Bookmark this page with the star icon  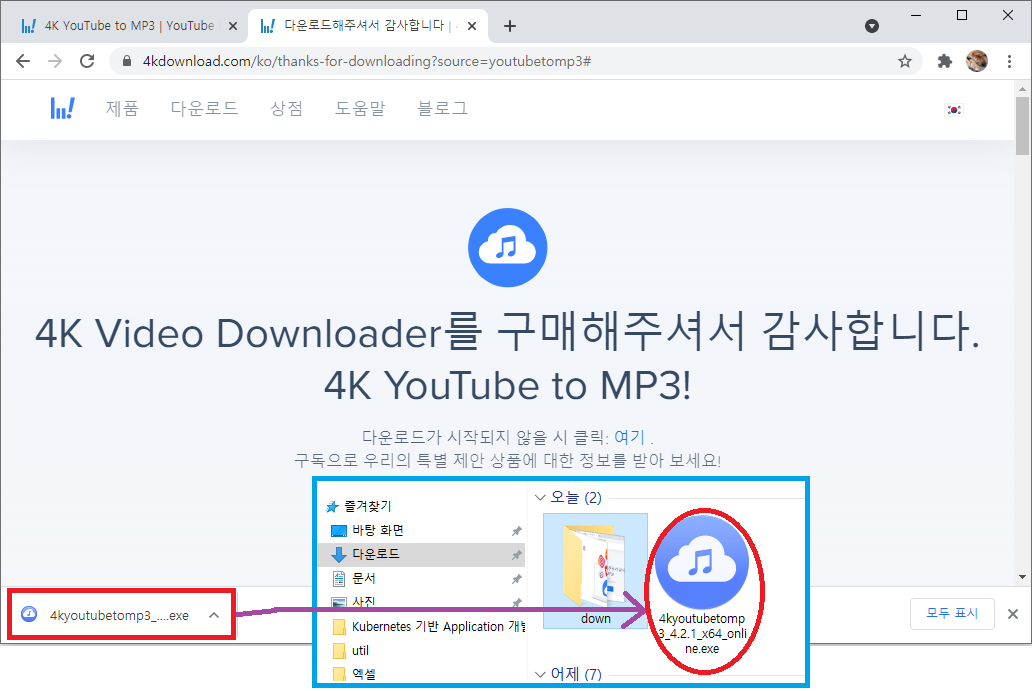(x=905, y=61)
